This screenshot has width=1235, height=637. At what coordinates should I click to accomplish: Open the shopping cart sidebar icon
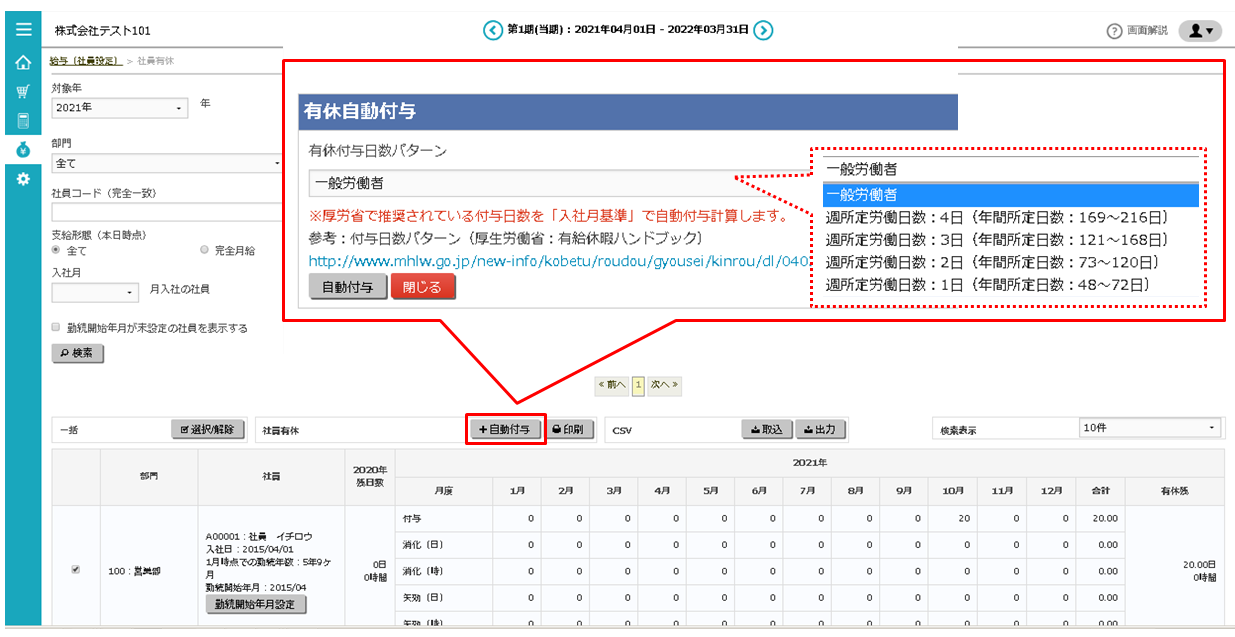click(23, 92)
